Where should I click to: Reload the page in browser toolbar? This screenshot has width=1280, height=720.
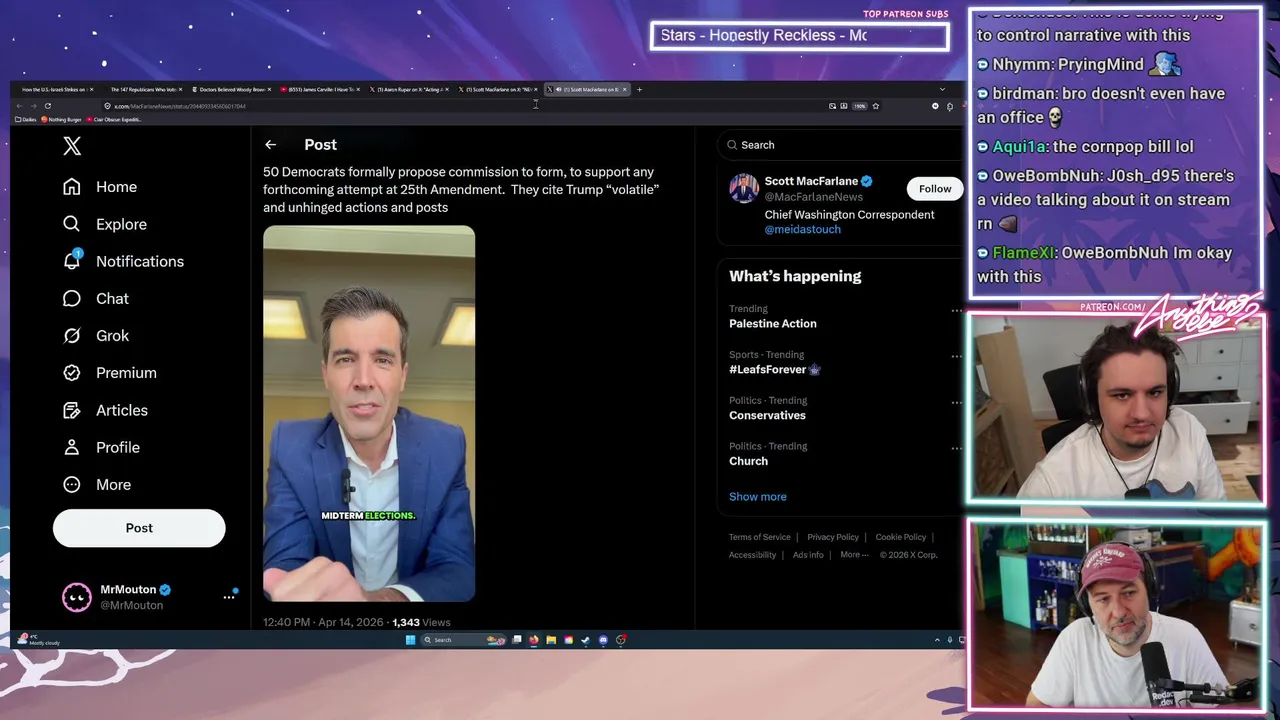(x=47, y=106)
